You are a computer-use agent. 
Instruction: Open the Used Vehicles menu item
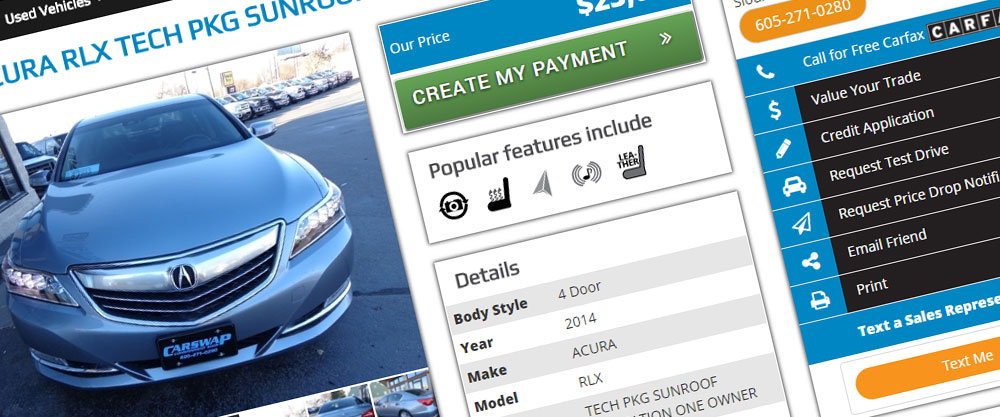[47, 11]
